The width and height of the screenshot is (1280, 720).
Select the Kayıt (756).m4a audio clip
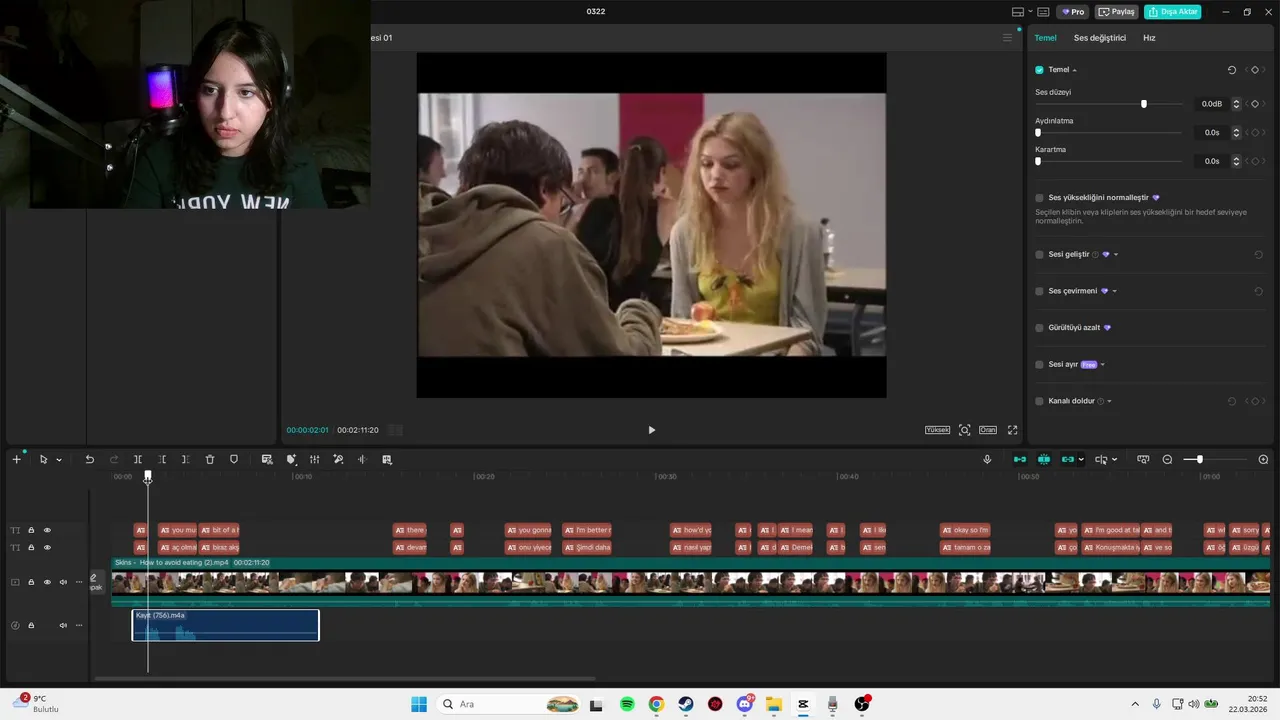pos(225,625)
